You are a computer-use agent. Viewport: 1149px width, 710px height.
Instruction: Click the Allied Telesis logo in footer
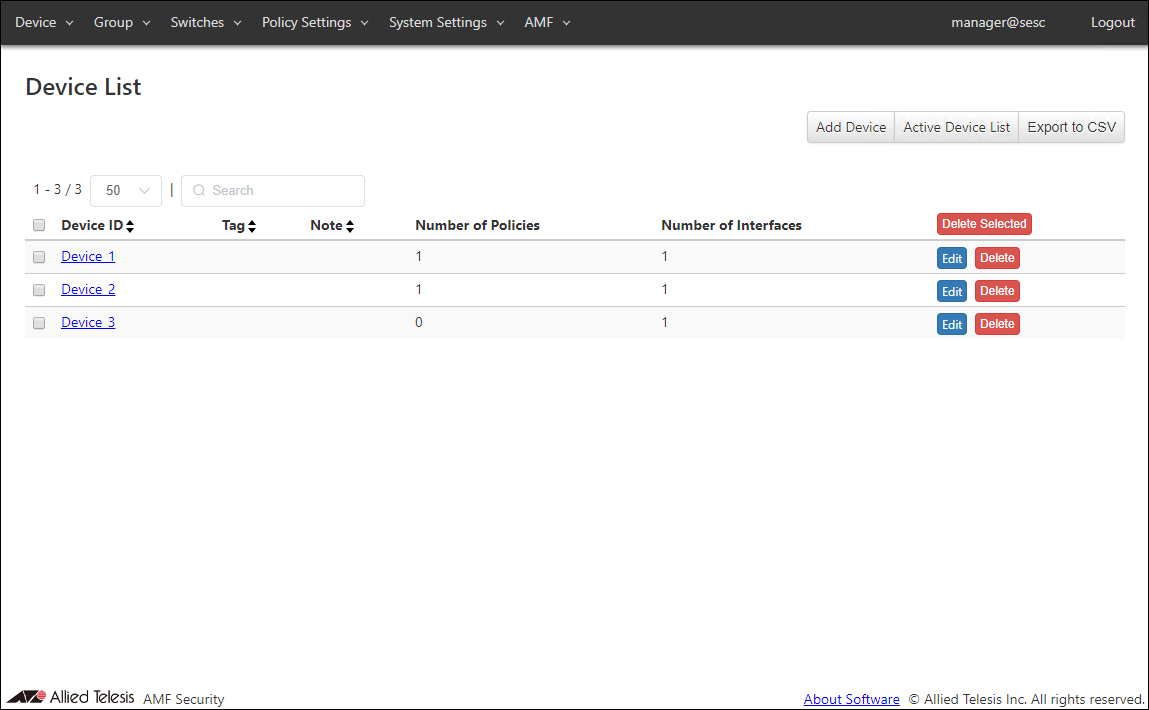71,697
